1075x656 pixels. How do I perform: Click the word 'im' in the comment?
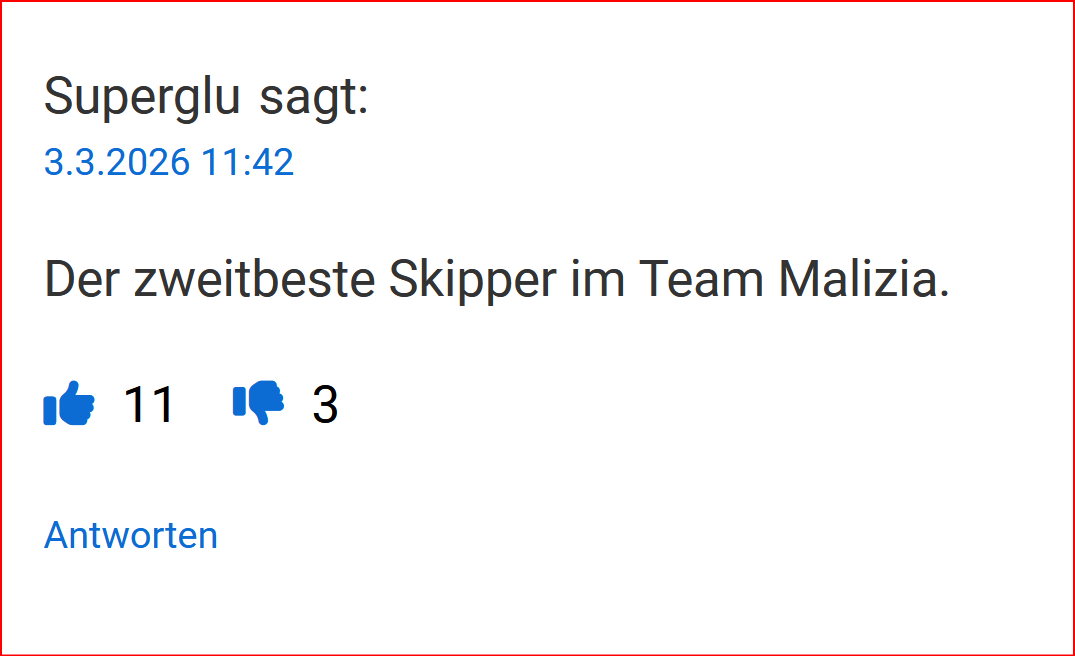tap(597, 279)
